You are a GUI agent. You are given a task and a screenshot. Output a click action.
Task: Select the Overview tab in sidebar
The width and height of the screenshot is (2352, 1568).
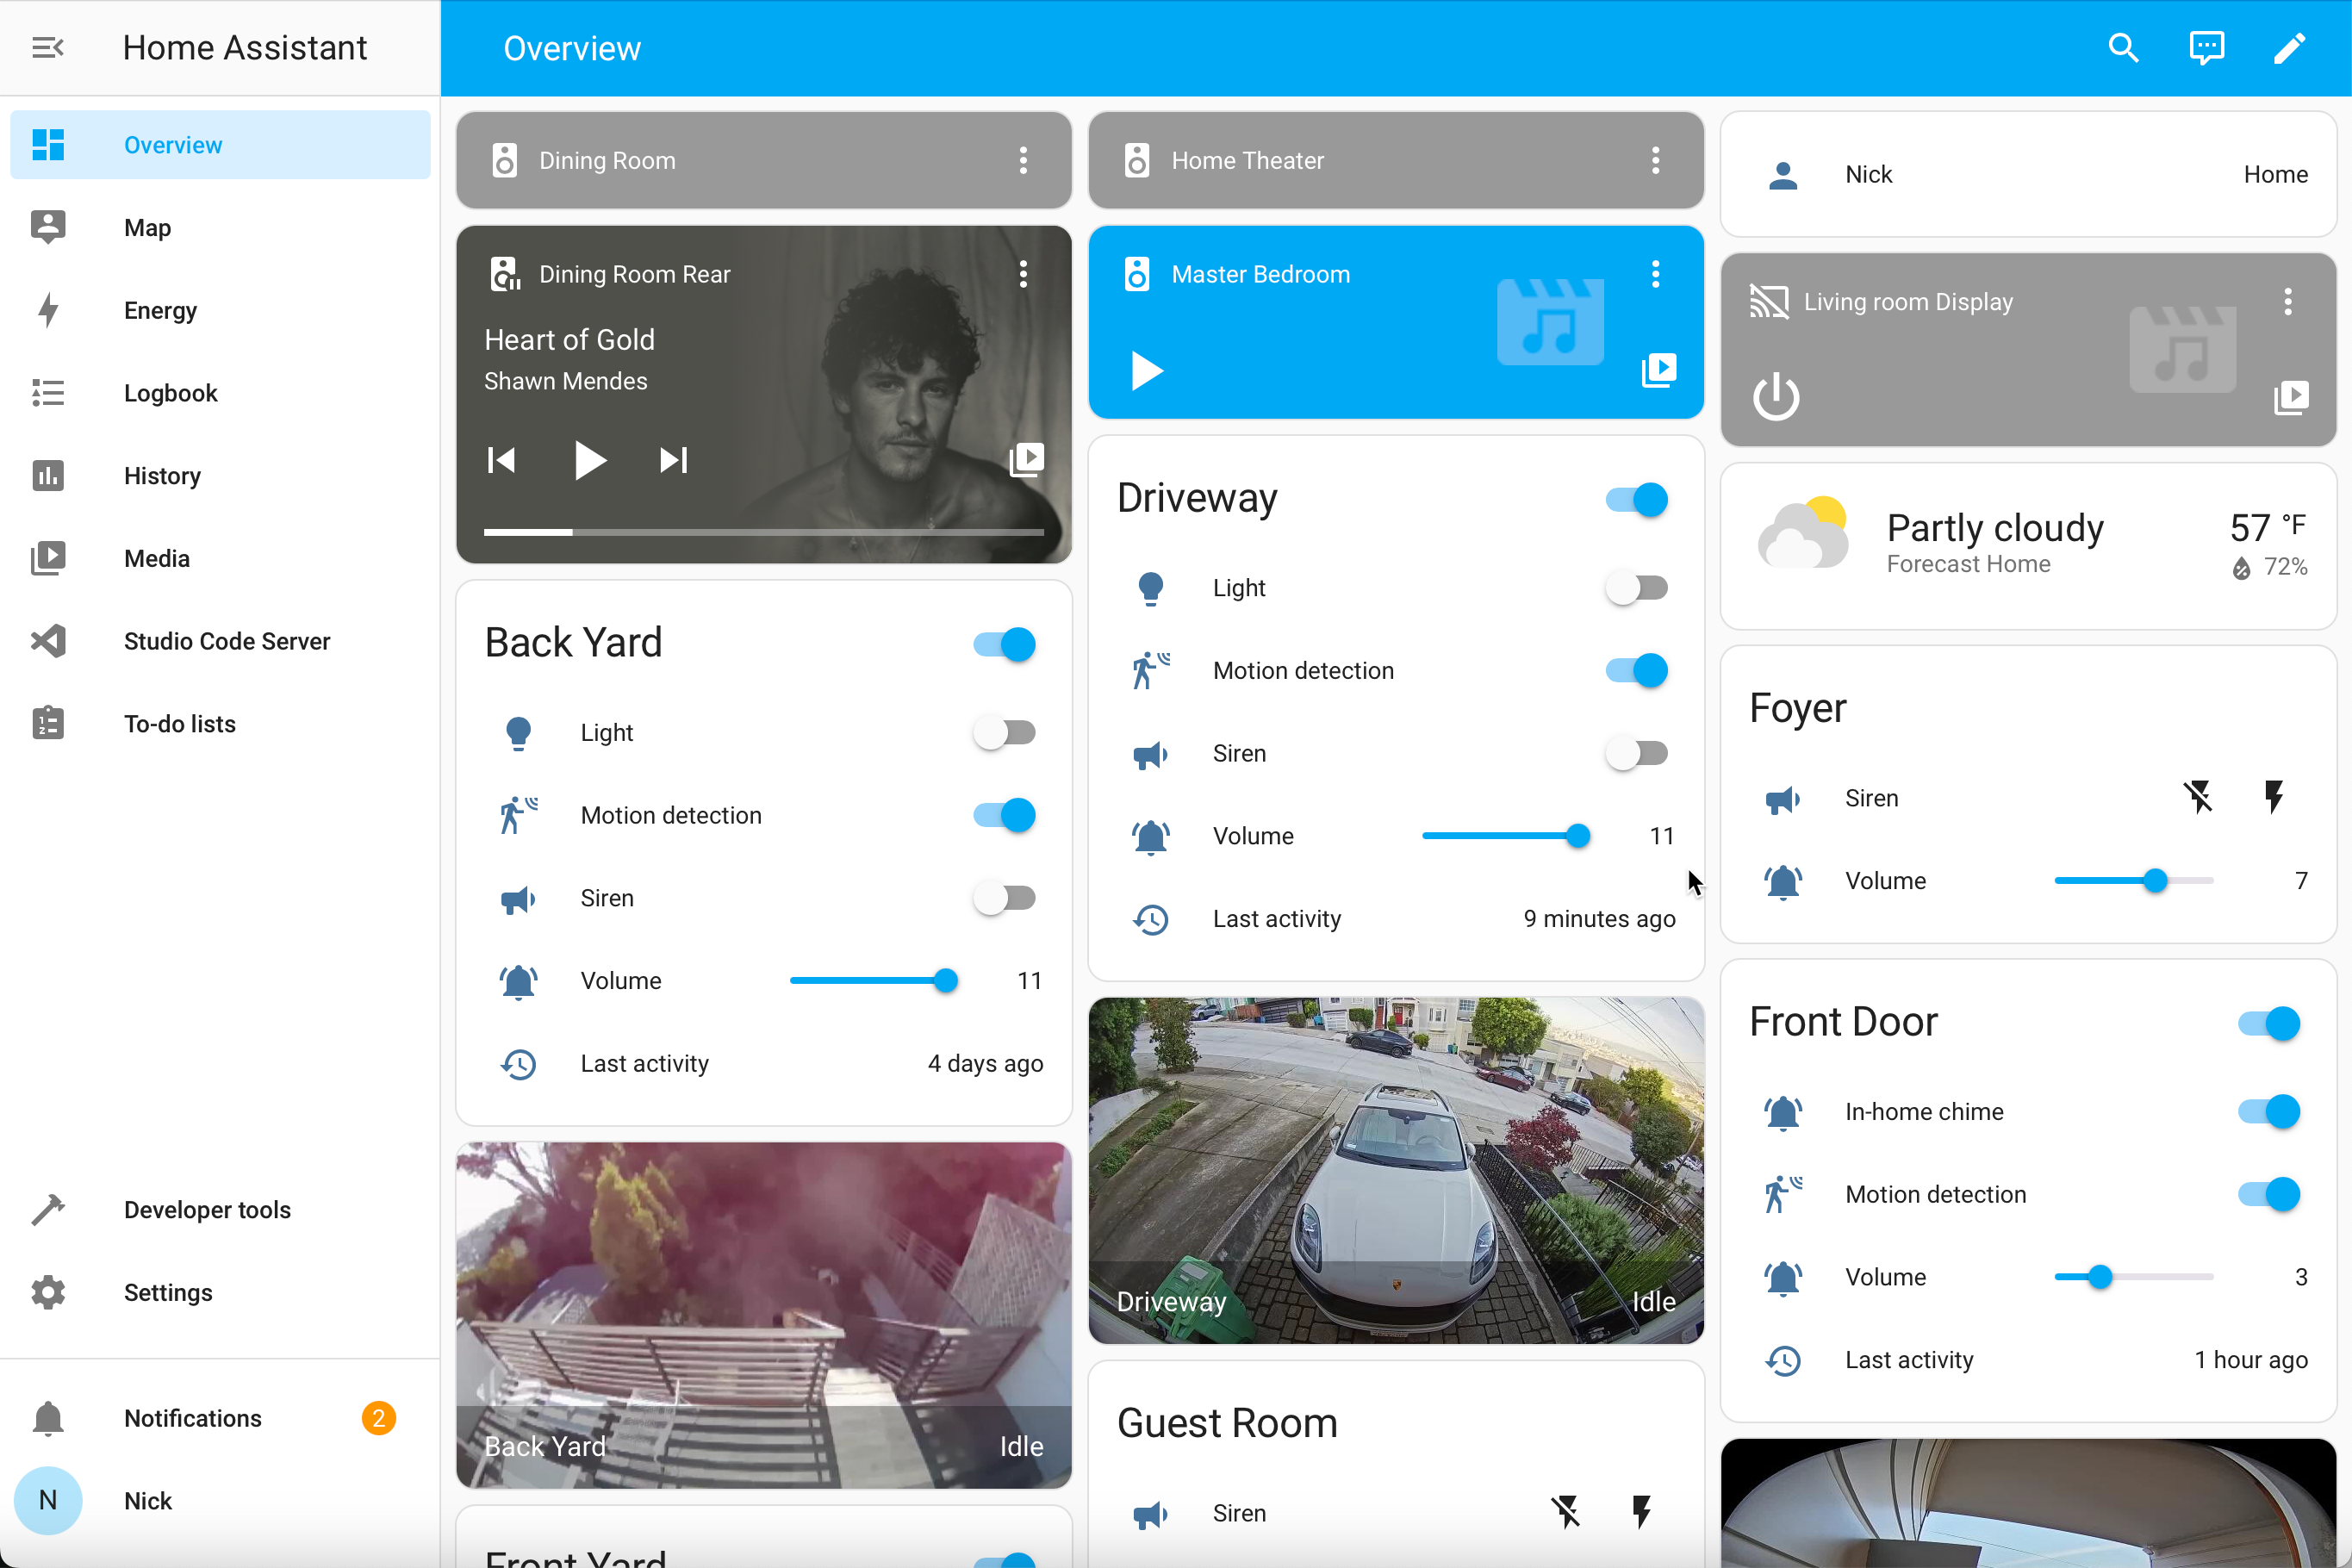[x=171, y=146]
